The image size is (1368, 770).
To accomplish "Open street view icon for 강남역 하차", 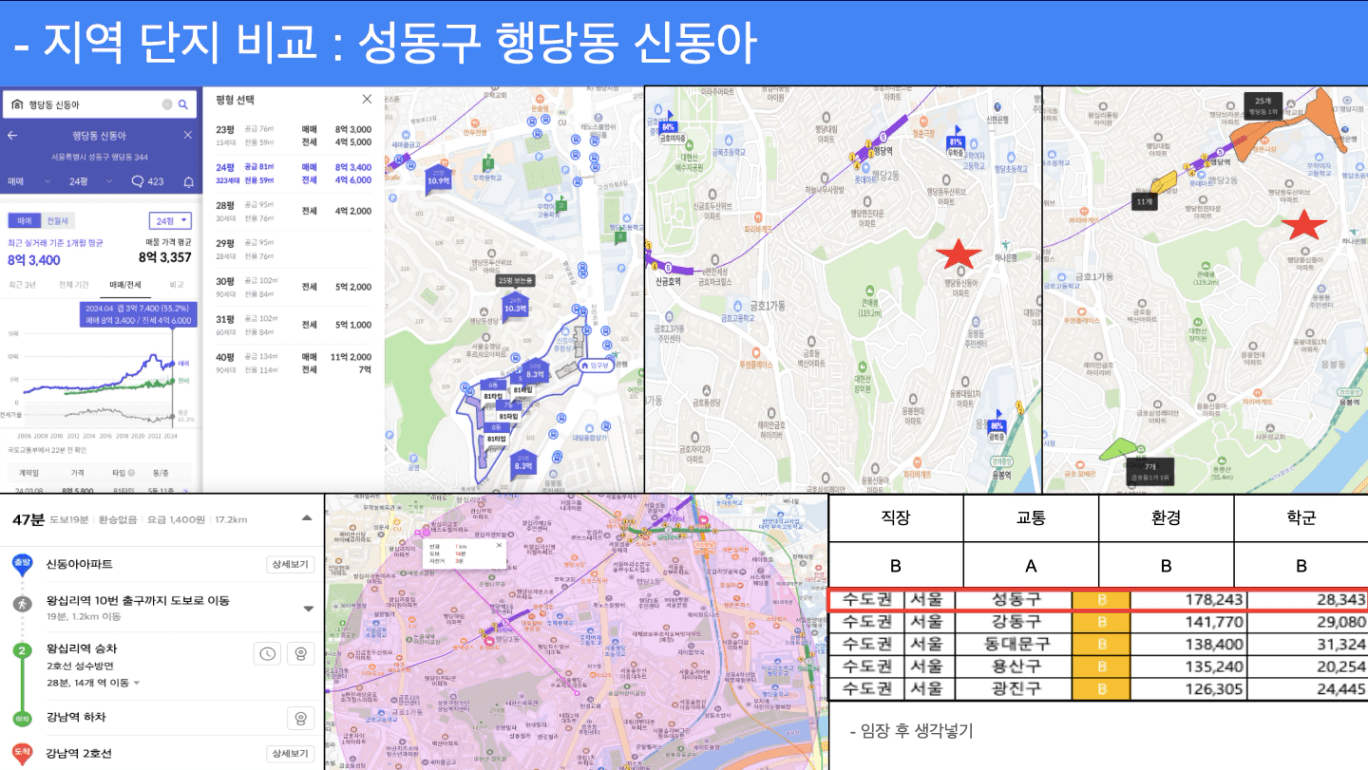I will tap(299, 717).
